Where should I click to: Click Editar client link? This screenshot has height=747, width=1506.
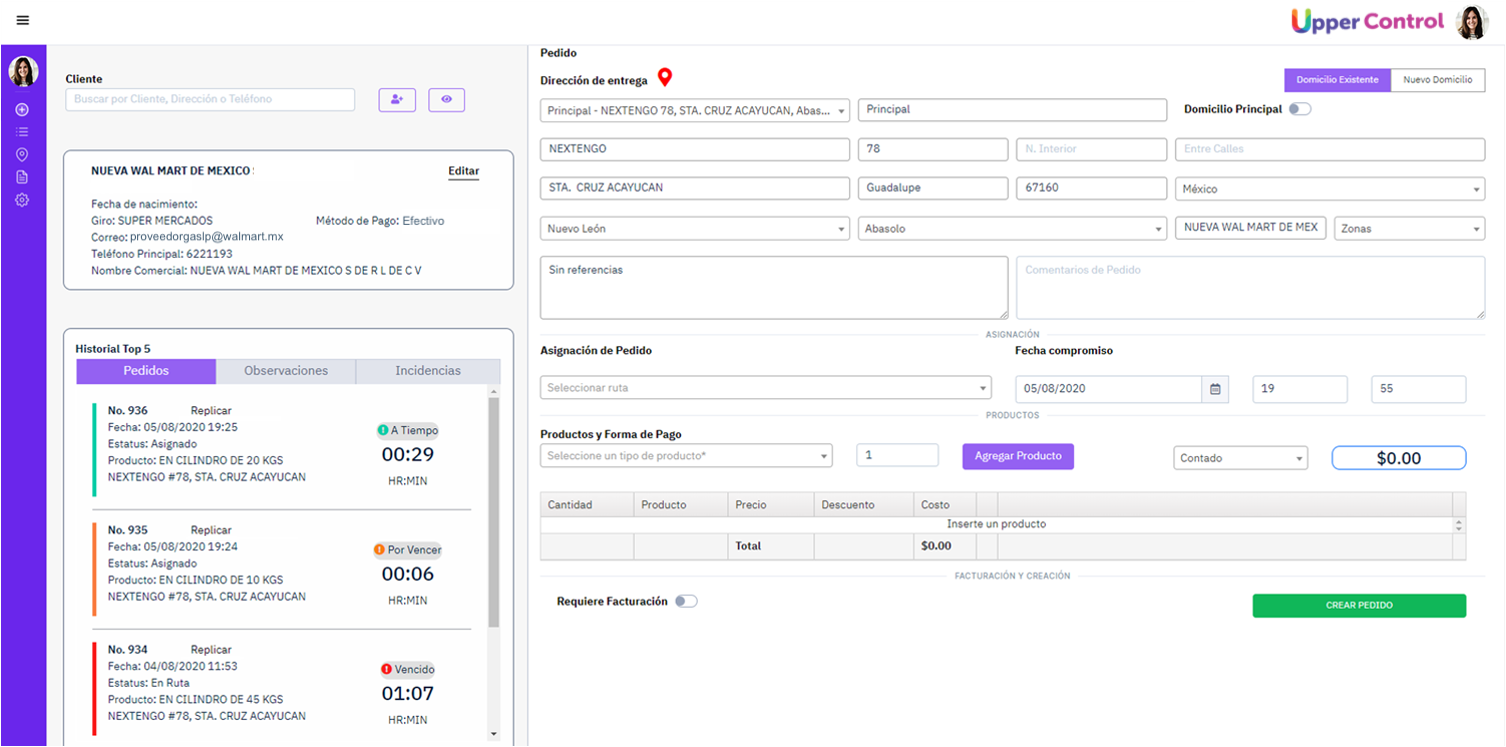coord(463,171)
